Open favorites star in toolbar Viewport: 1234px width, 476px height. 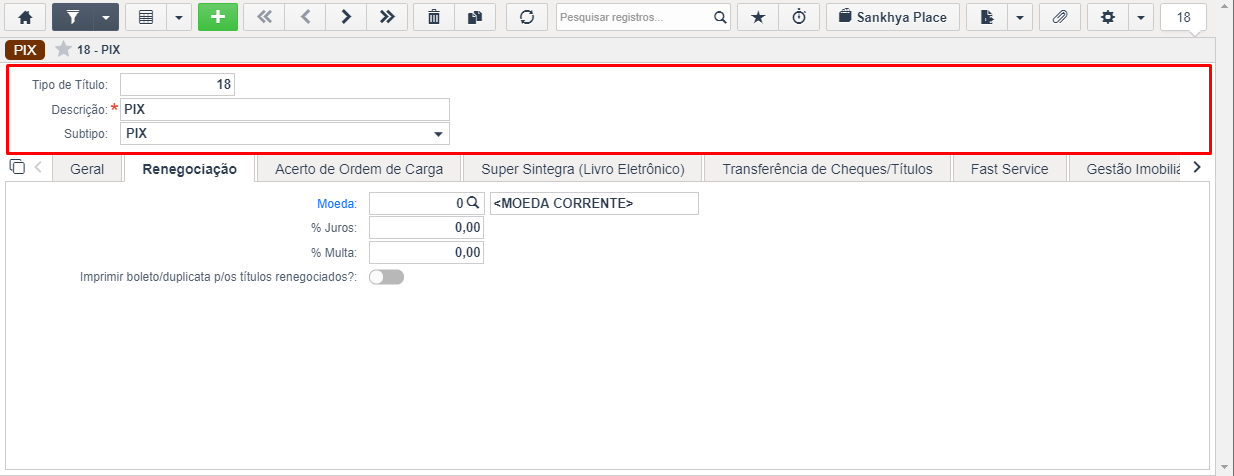[x=757, y=17]
